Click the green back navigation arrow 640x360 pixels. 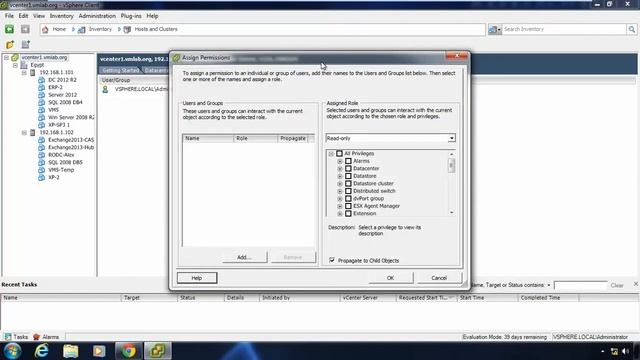click(x=9, y=29)
